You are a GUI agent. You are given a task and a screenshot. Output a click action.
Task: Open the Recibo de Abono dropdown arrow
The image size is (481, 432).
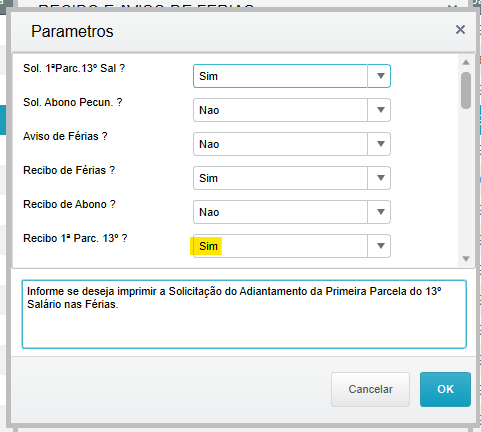tap(380, 212)
